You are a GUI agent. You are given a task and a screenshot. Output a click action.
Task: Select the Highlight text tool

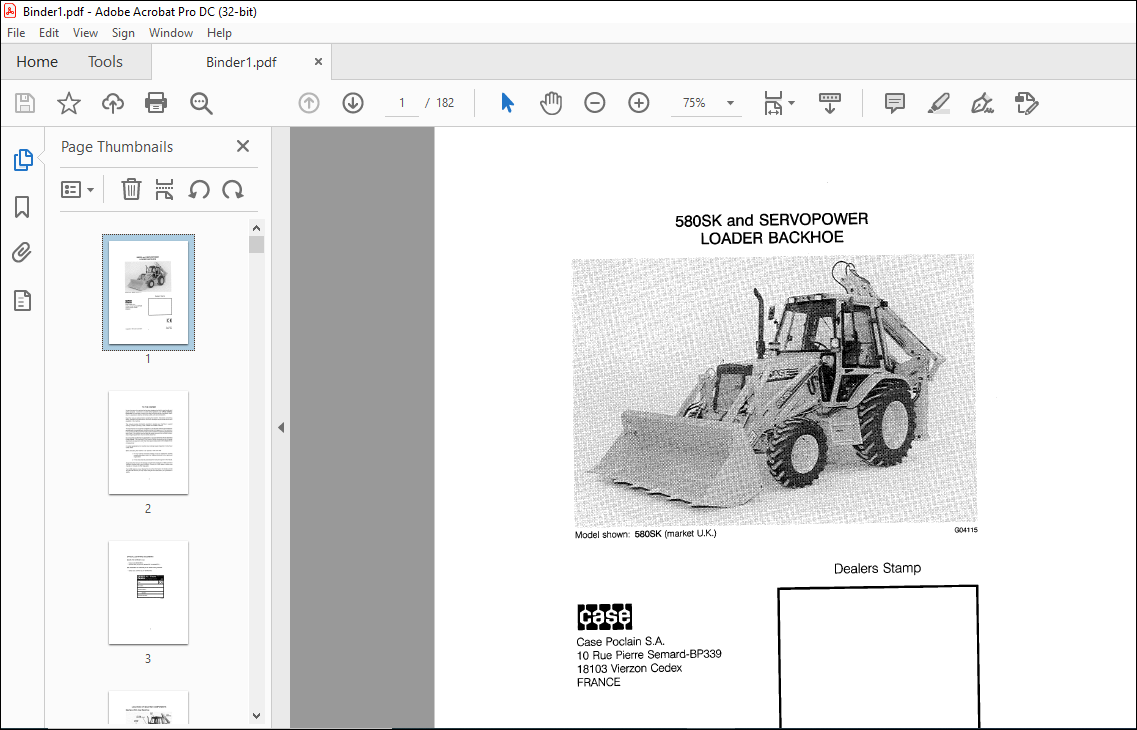[939, 103]
